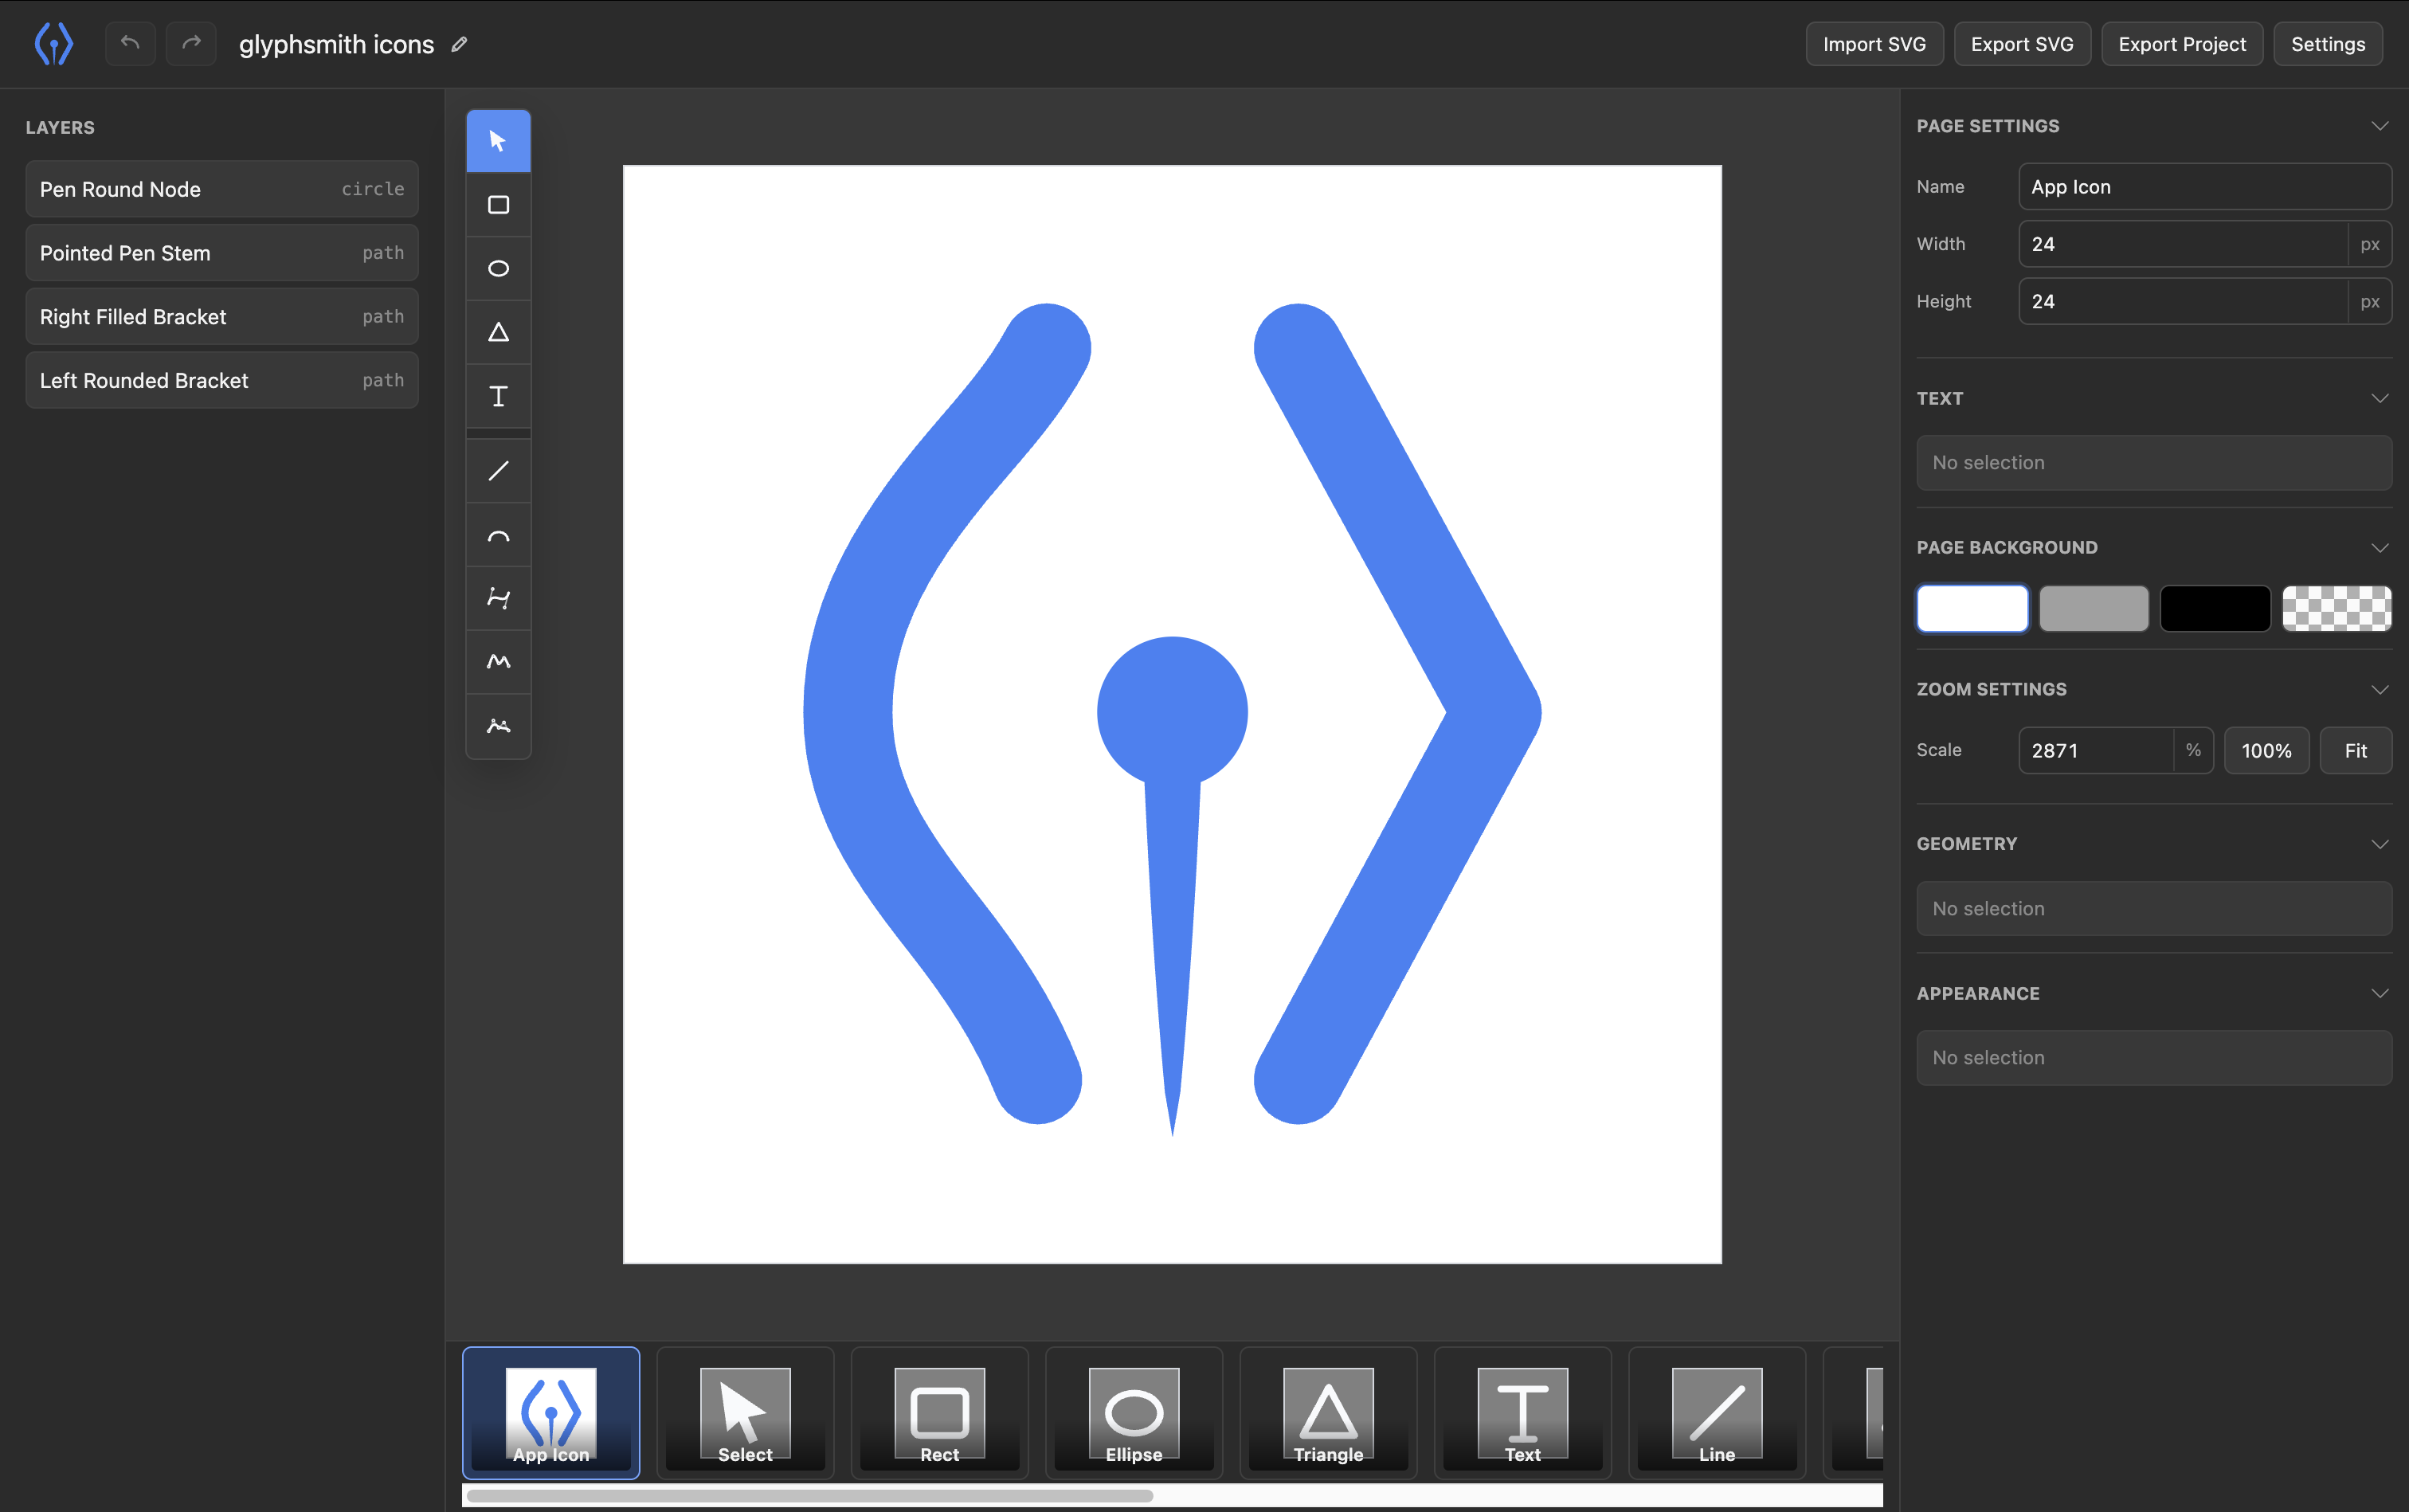Reset zoom with the 100% button

(x=2266, y=750)
